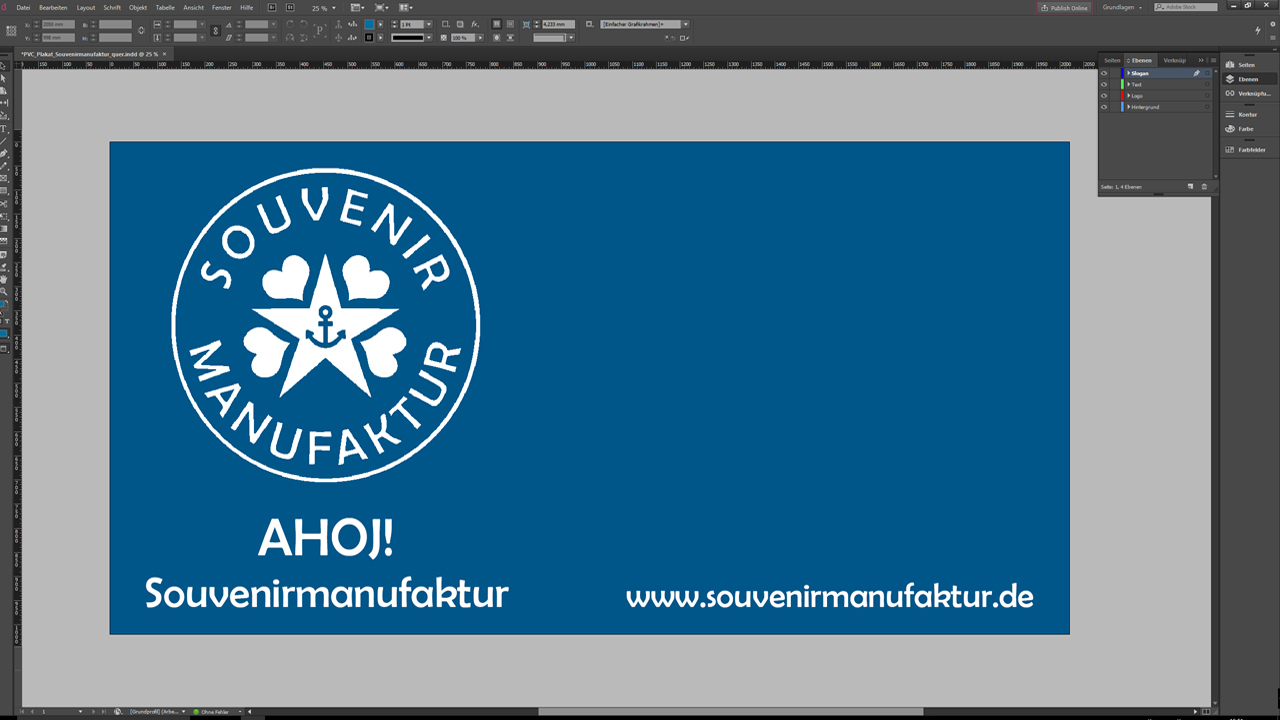The width and height of the screenshot is (1280, 720).
Task: Hide the Hintergrund layer via eye icon
Action: 1104,106
